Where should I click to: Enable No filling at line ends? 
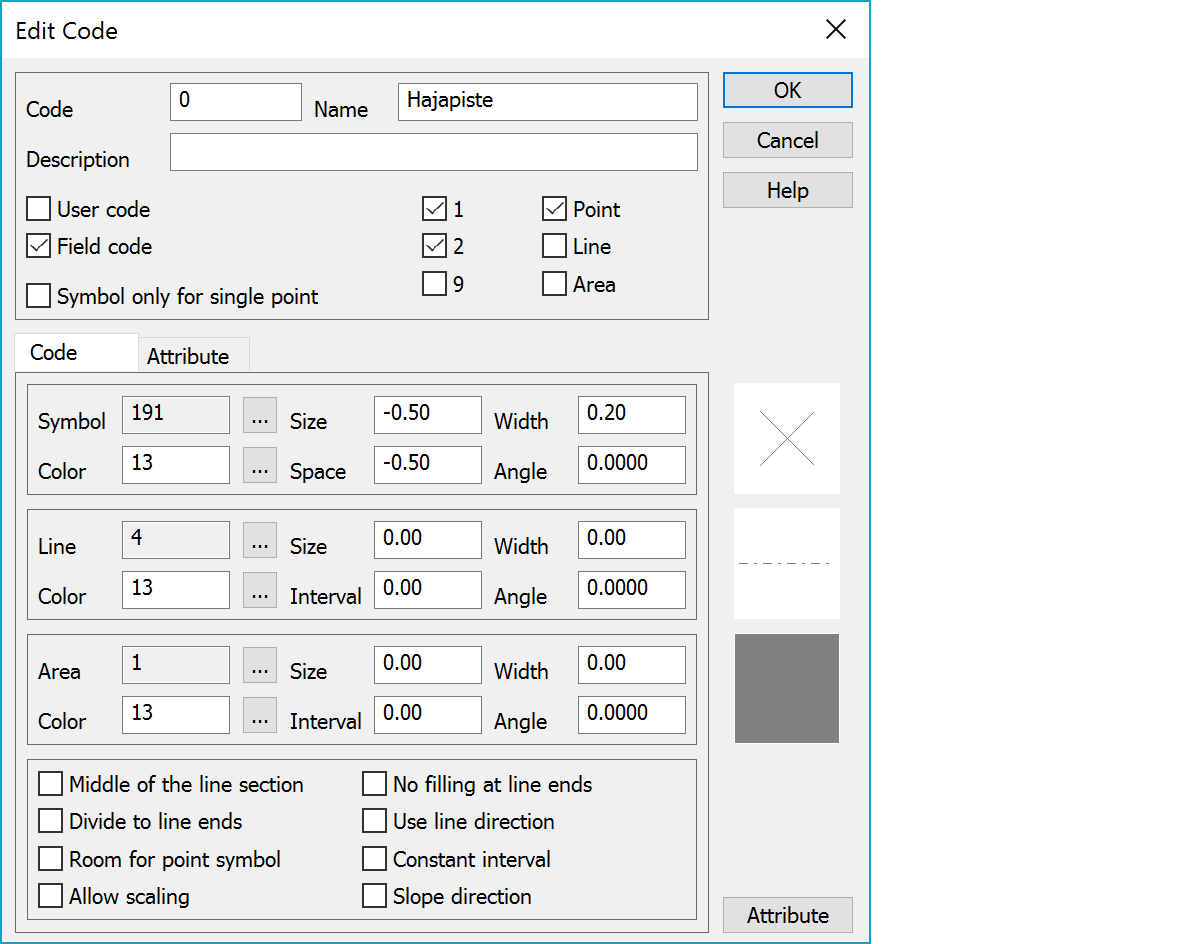(374, 784)
